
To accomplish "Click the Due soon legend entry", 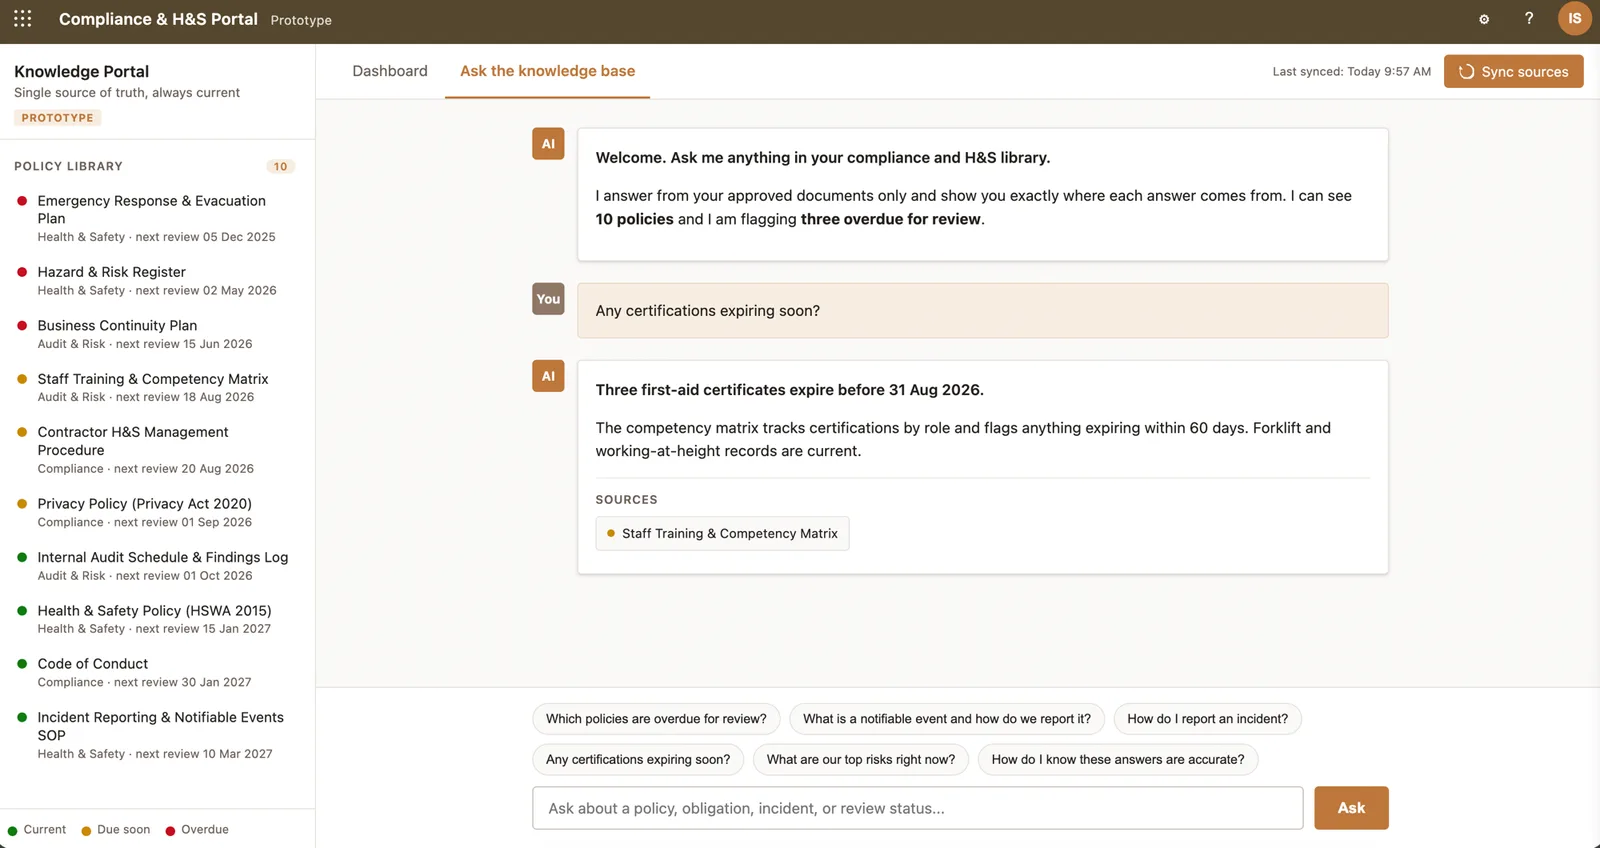I will coord(116,830).
